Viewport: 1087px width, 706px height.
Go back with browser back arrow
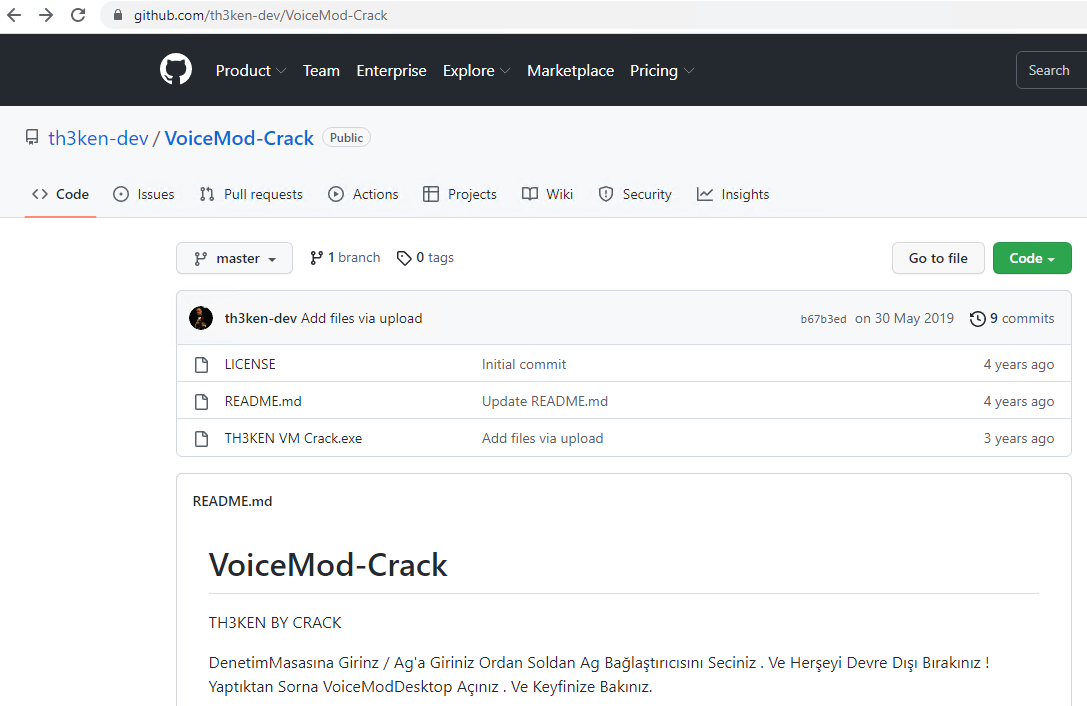coord(14,15)
